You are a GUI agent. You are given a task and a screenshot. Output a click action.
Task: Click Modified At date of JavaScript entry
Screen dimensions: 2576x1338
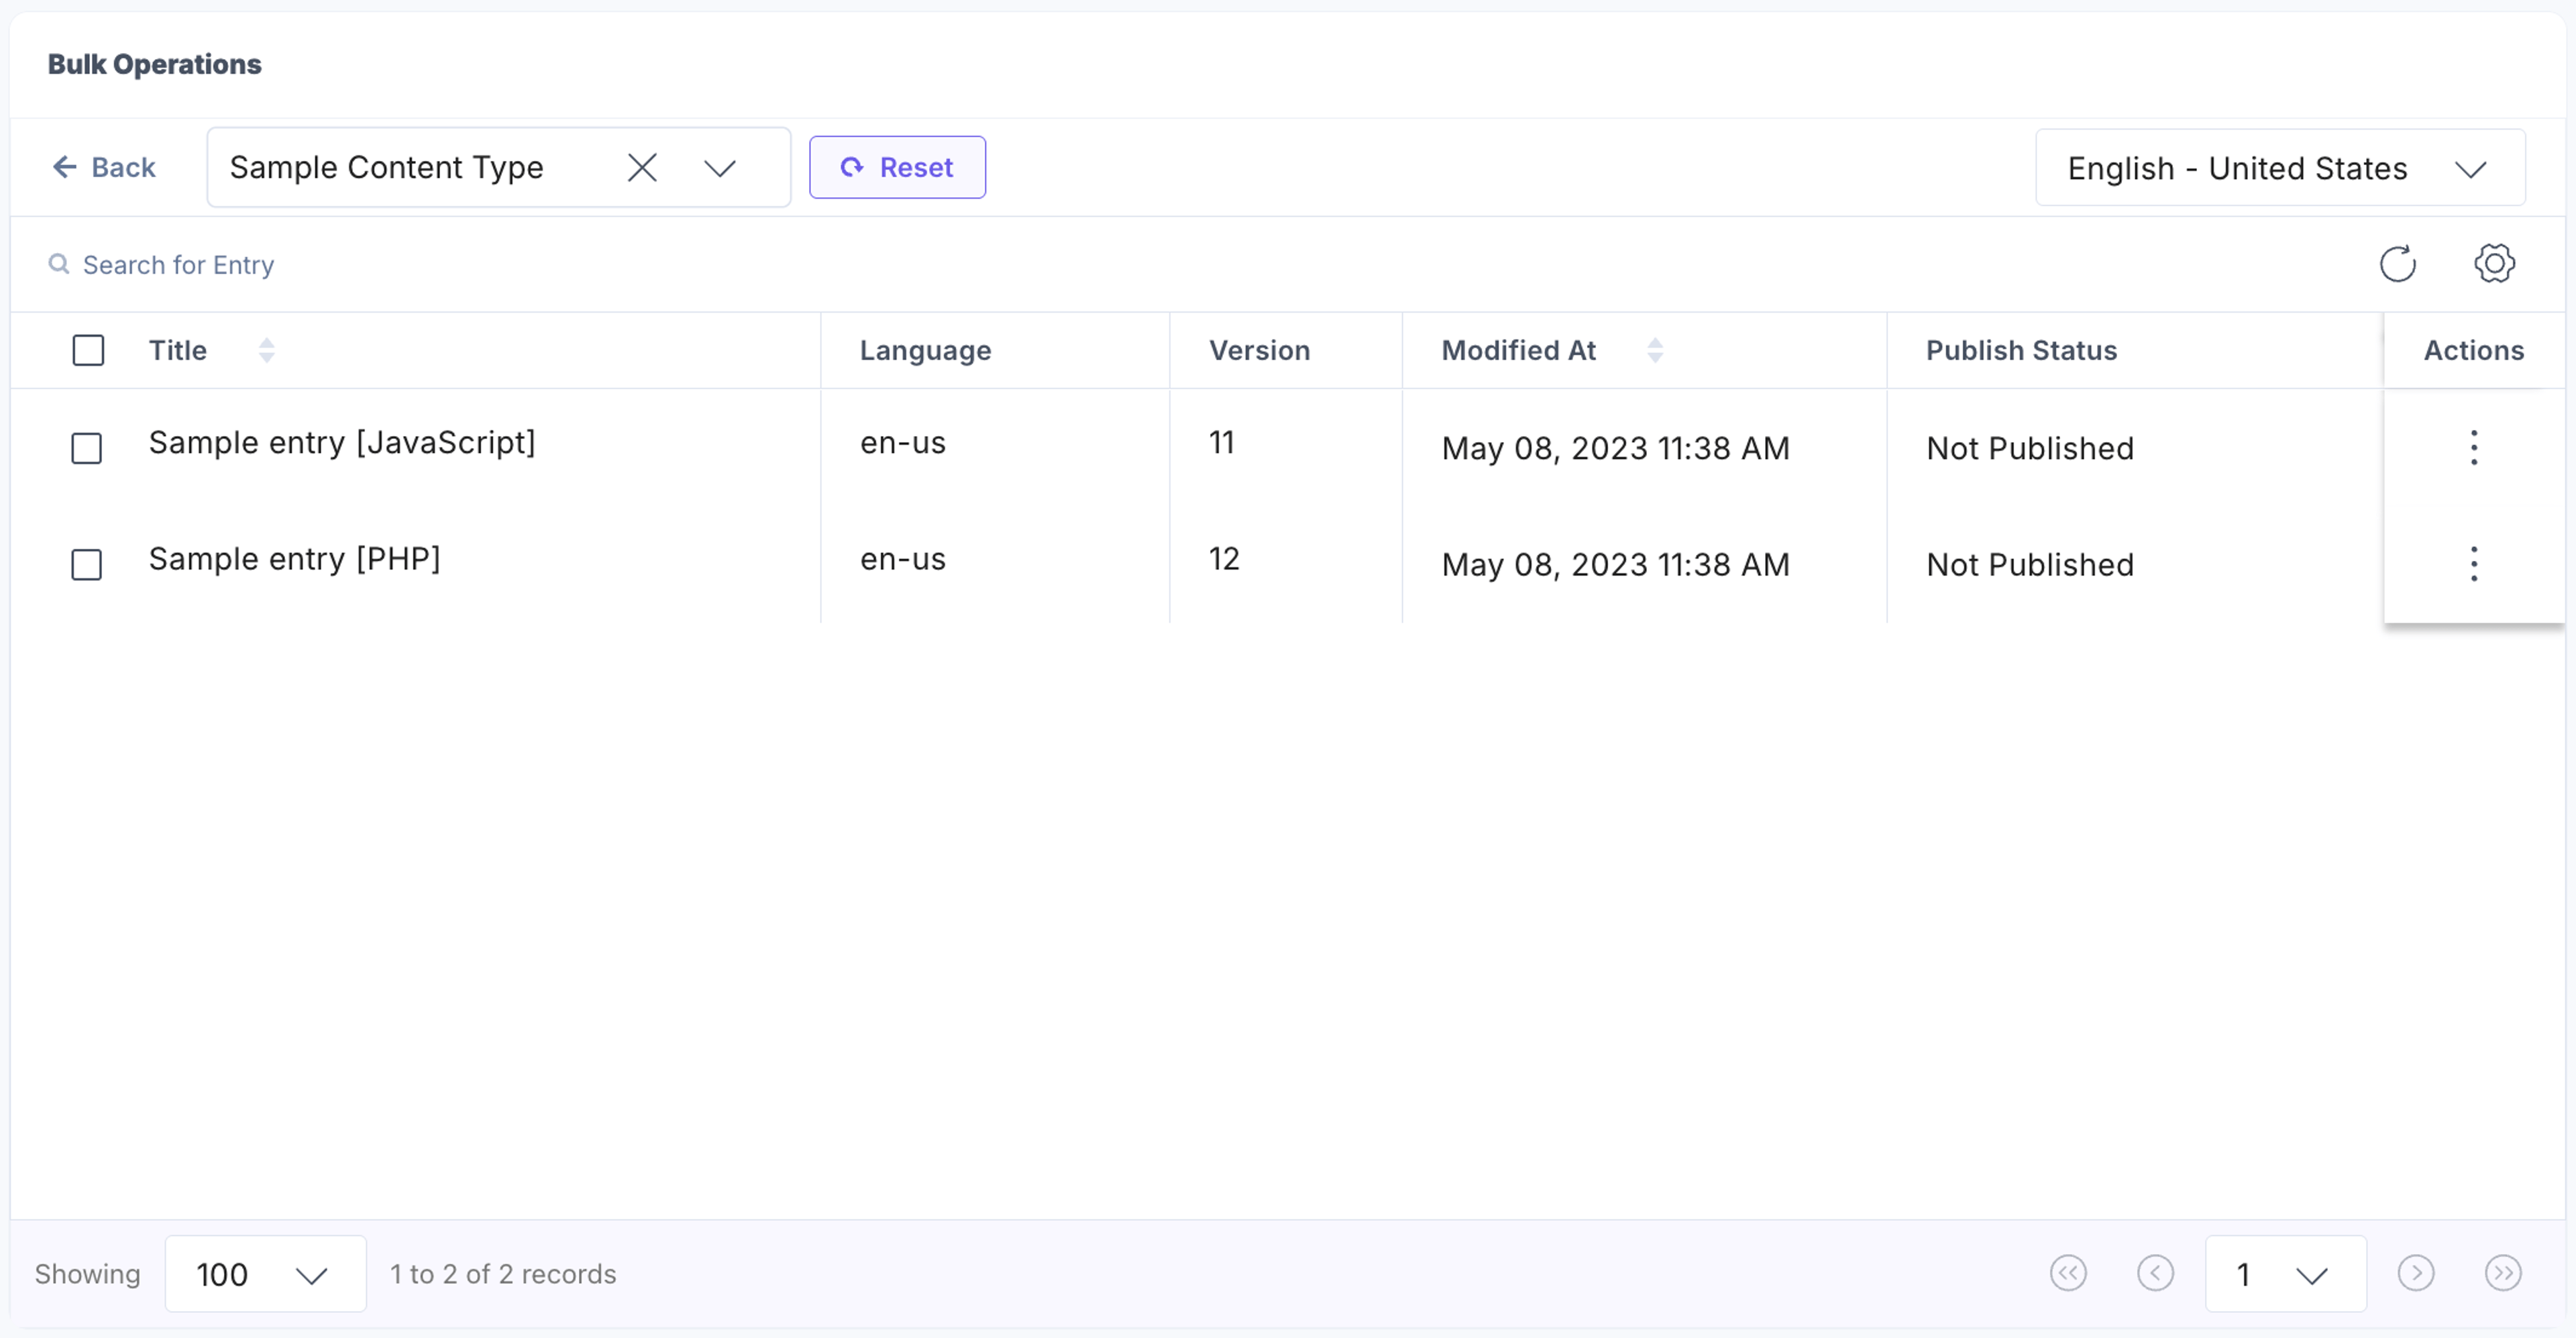(1615, 448)
